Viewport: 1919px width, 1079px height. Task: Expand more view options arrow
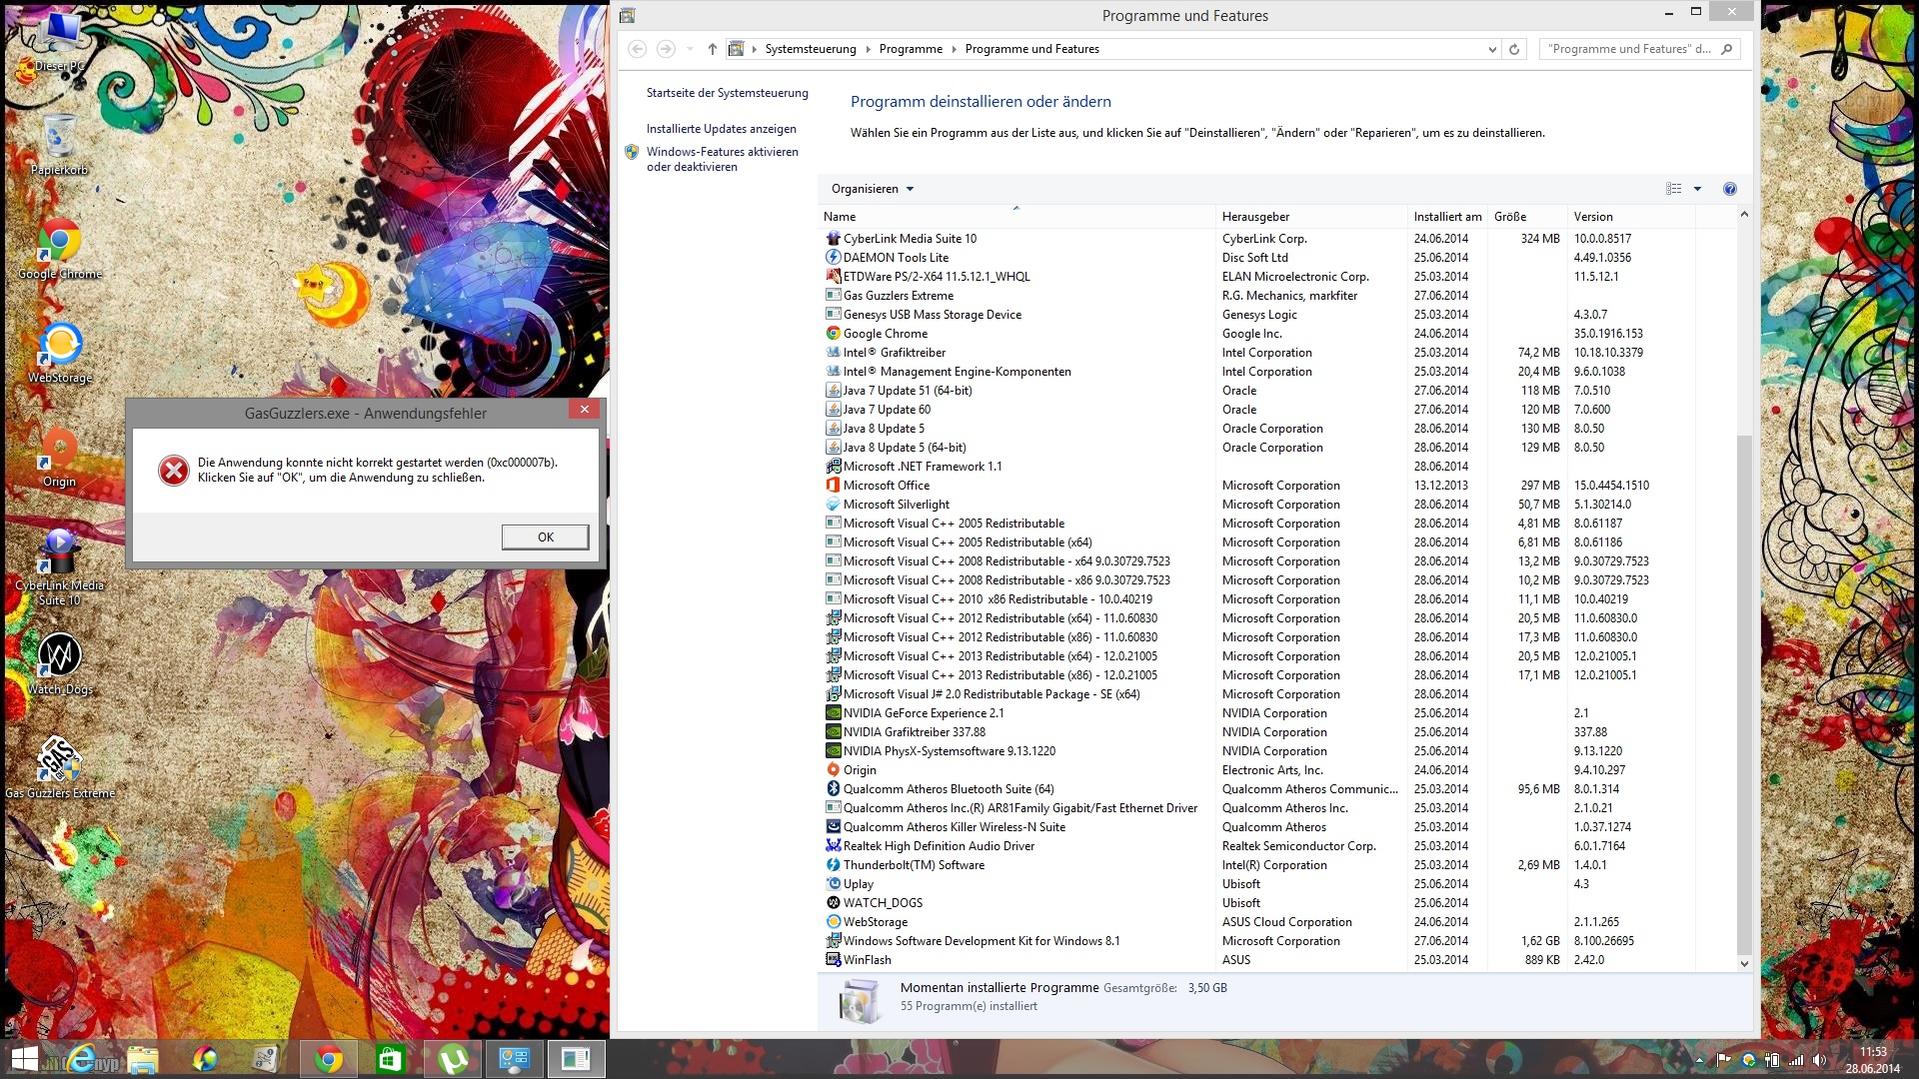[1697, 189]
